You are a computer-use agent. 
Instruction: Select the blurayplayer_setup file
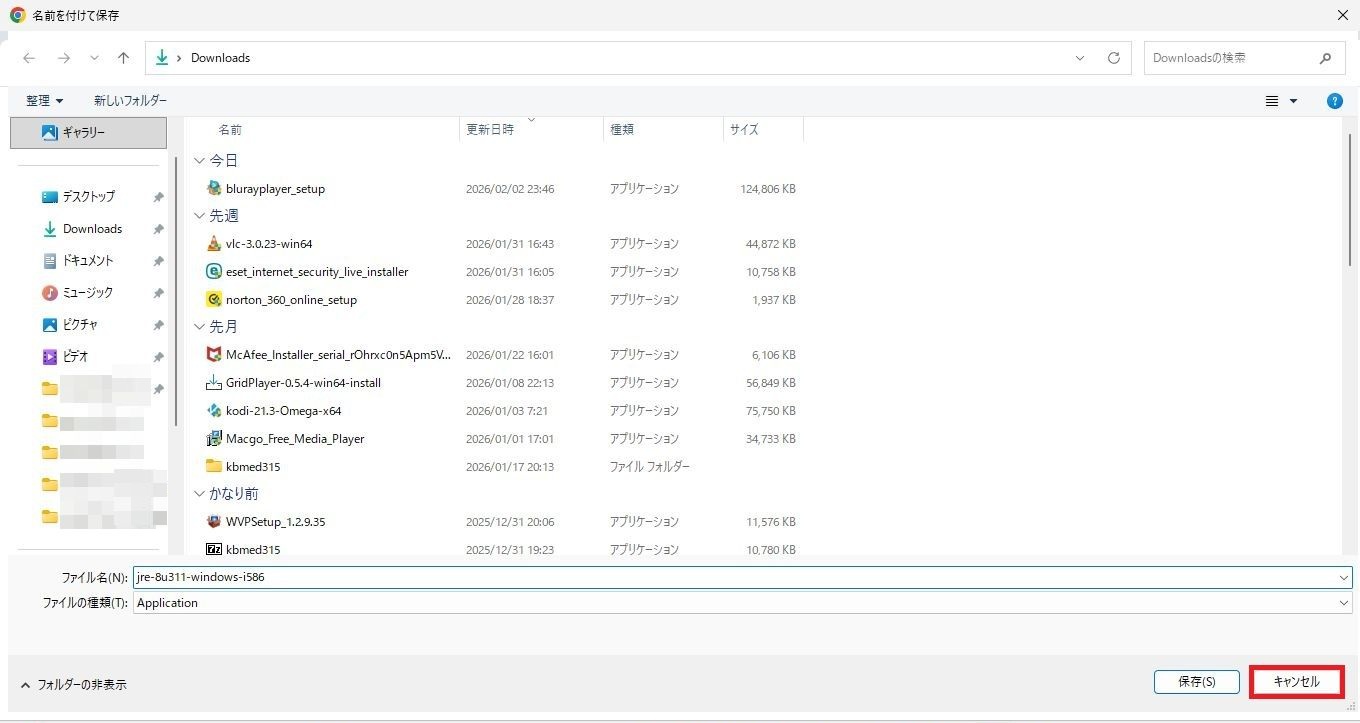[275, 189]
